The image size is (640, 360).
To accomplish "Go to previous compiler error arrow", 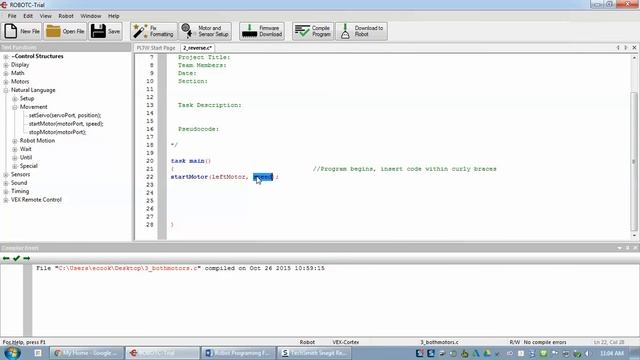I will tap(6, 258).
